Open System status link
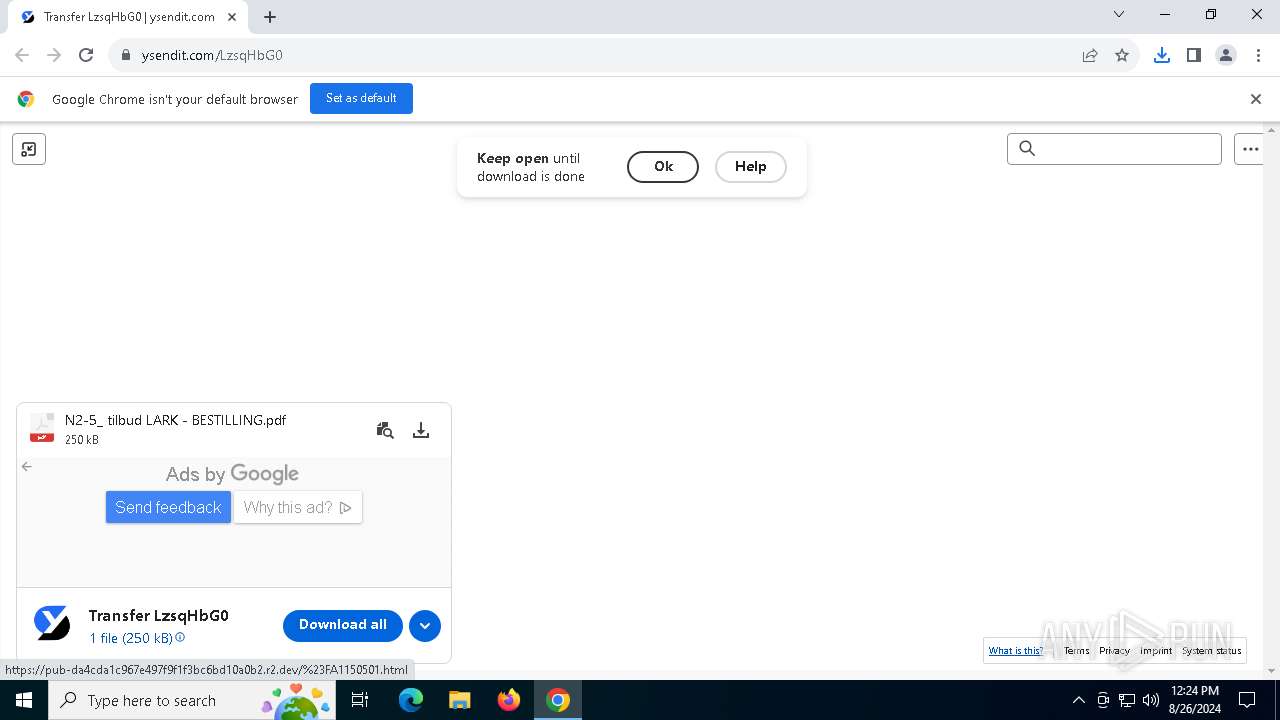1280x720 pixels. click(1212, 651)
